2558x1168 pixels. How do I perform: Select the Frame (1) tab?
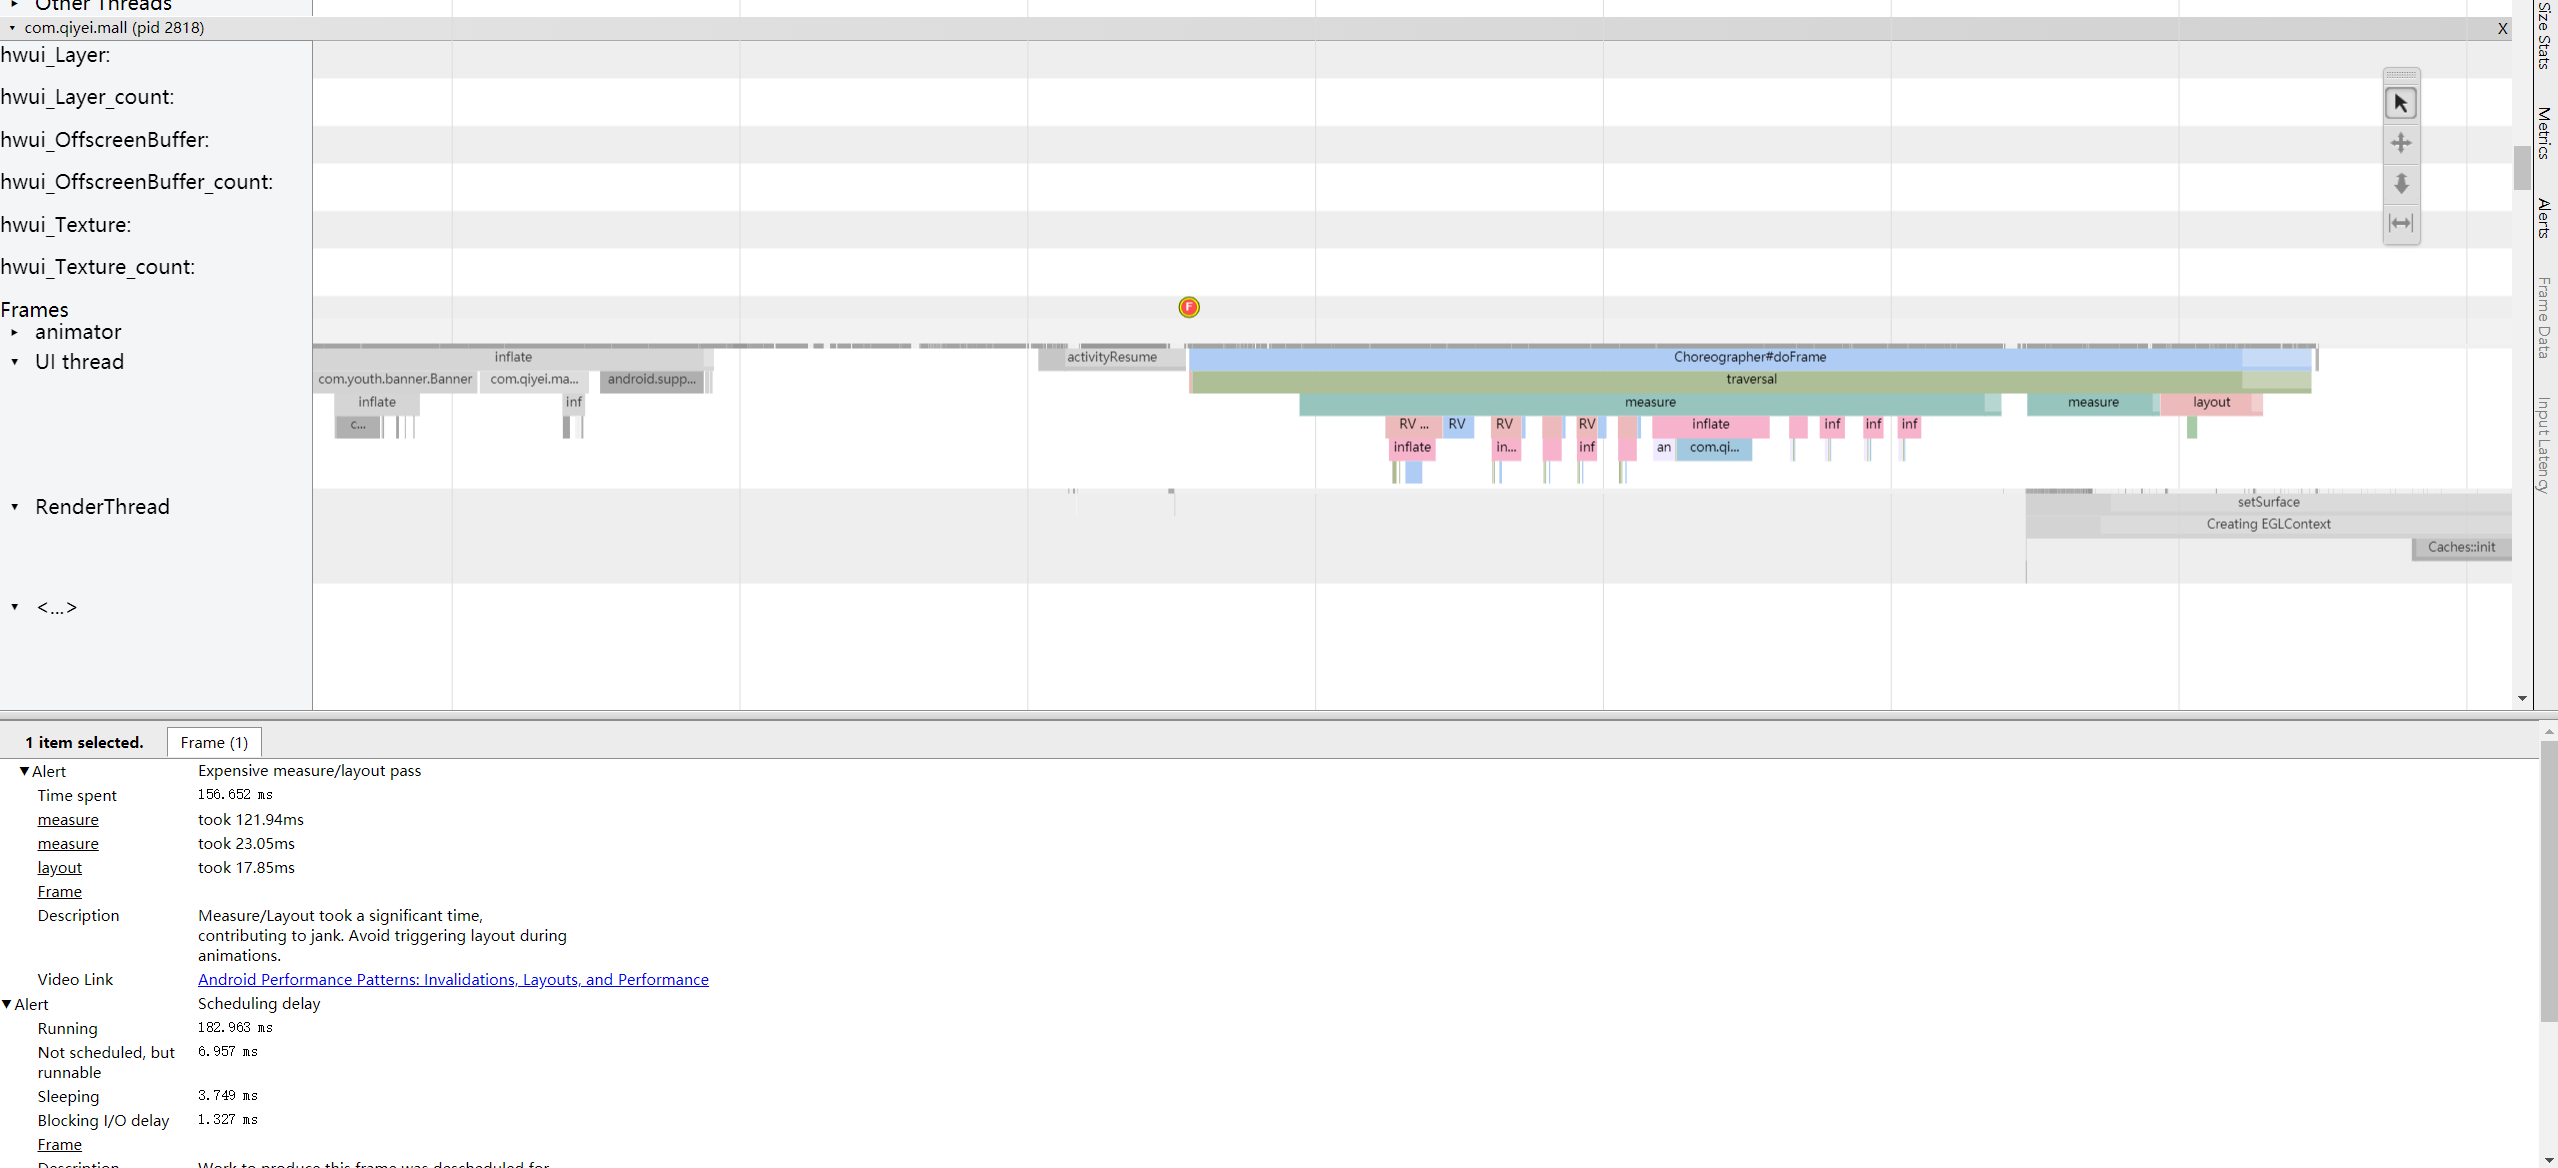tap(213, 742)
